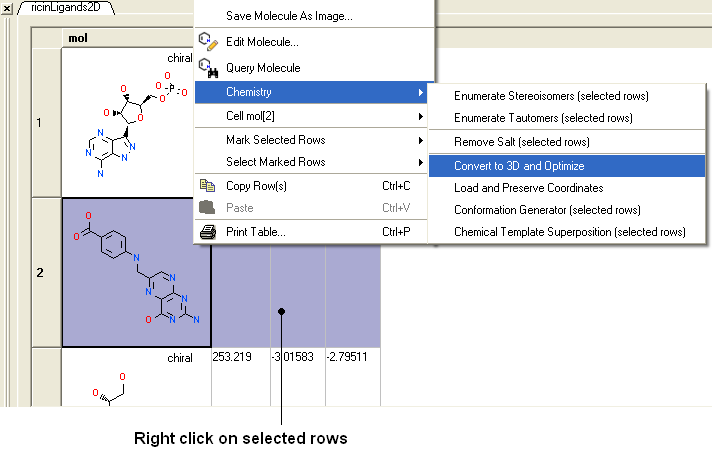This screenshot has width=712, height=452.
Task: Choose Enumerate Stereoisomers for selected rows
Action: (551, 96)
